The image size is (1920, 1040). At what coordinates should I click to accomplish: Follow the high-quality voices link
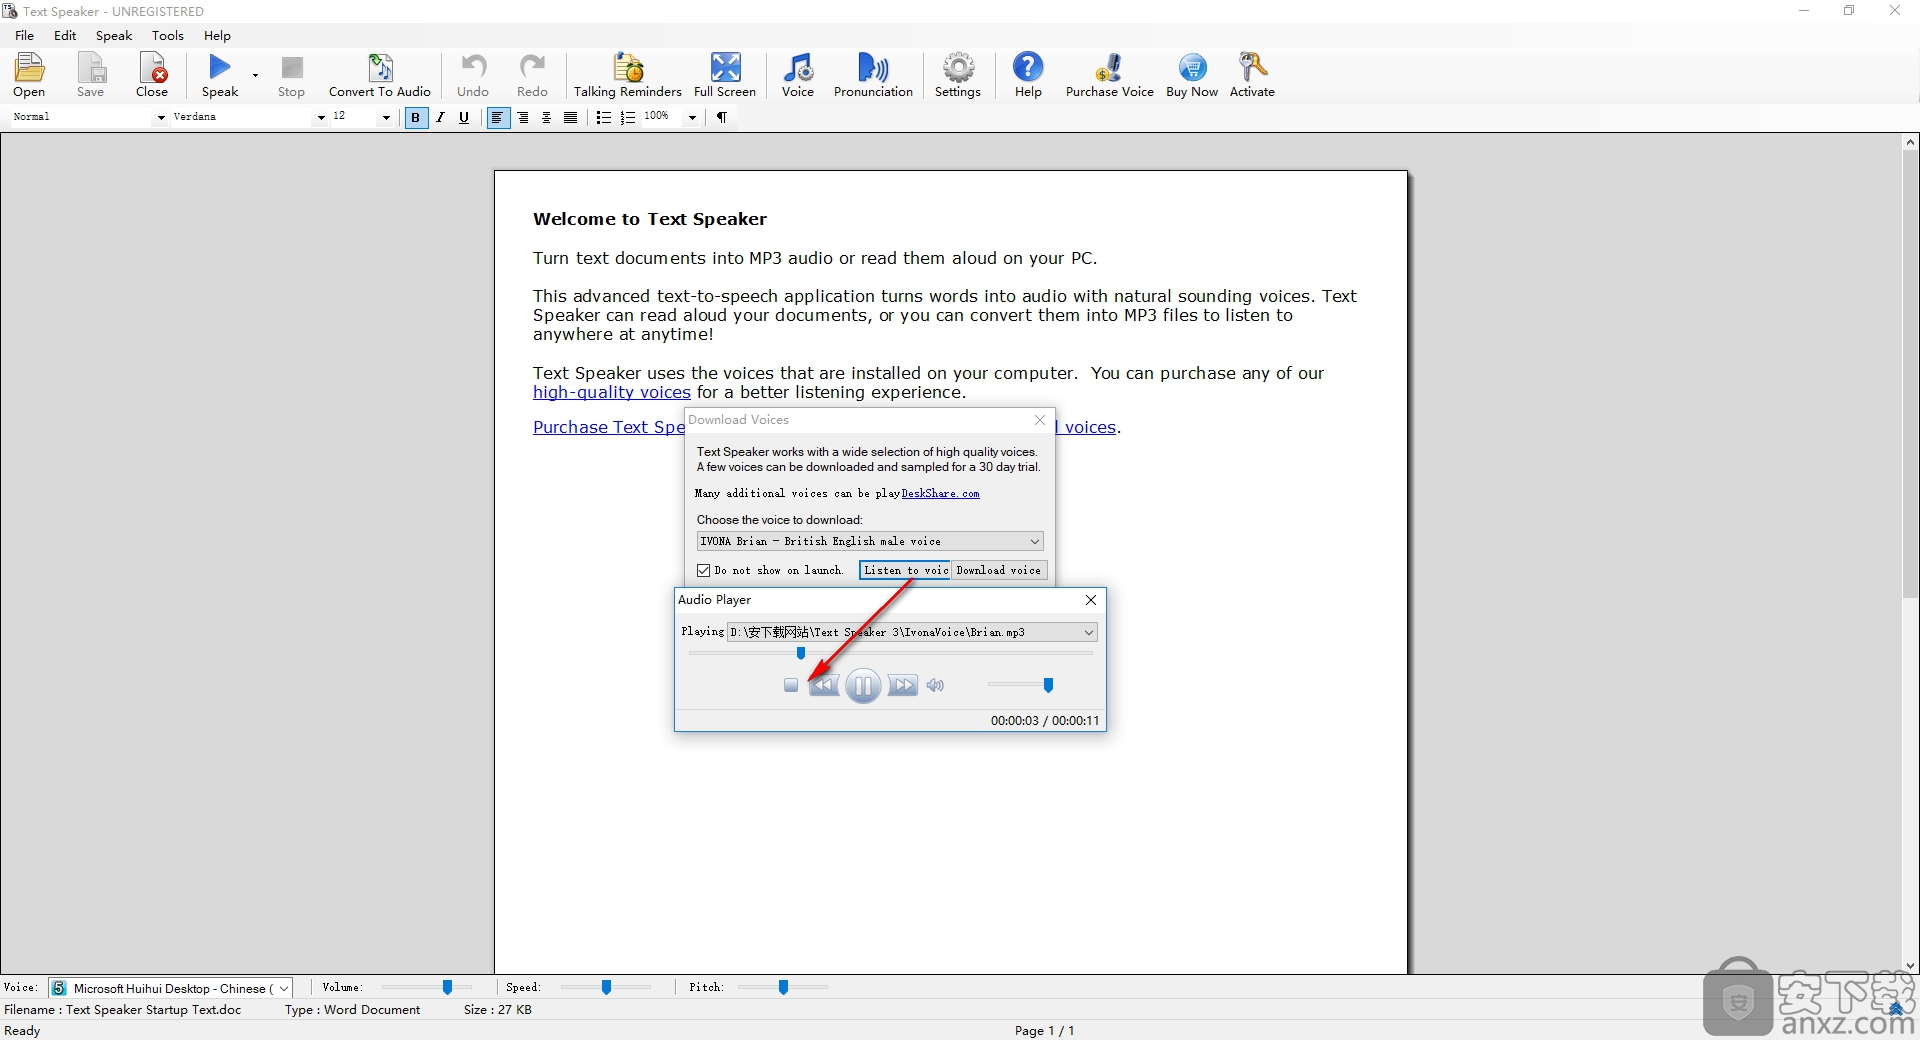tap(612, 393)
